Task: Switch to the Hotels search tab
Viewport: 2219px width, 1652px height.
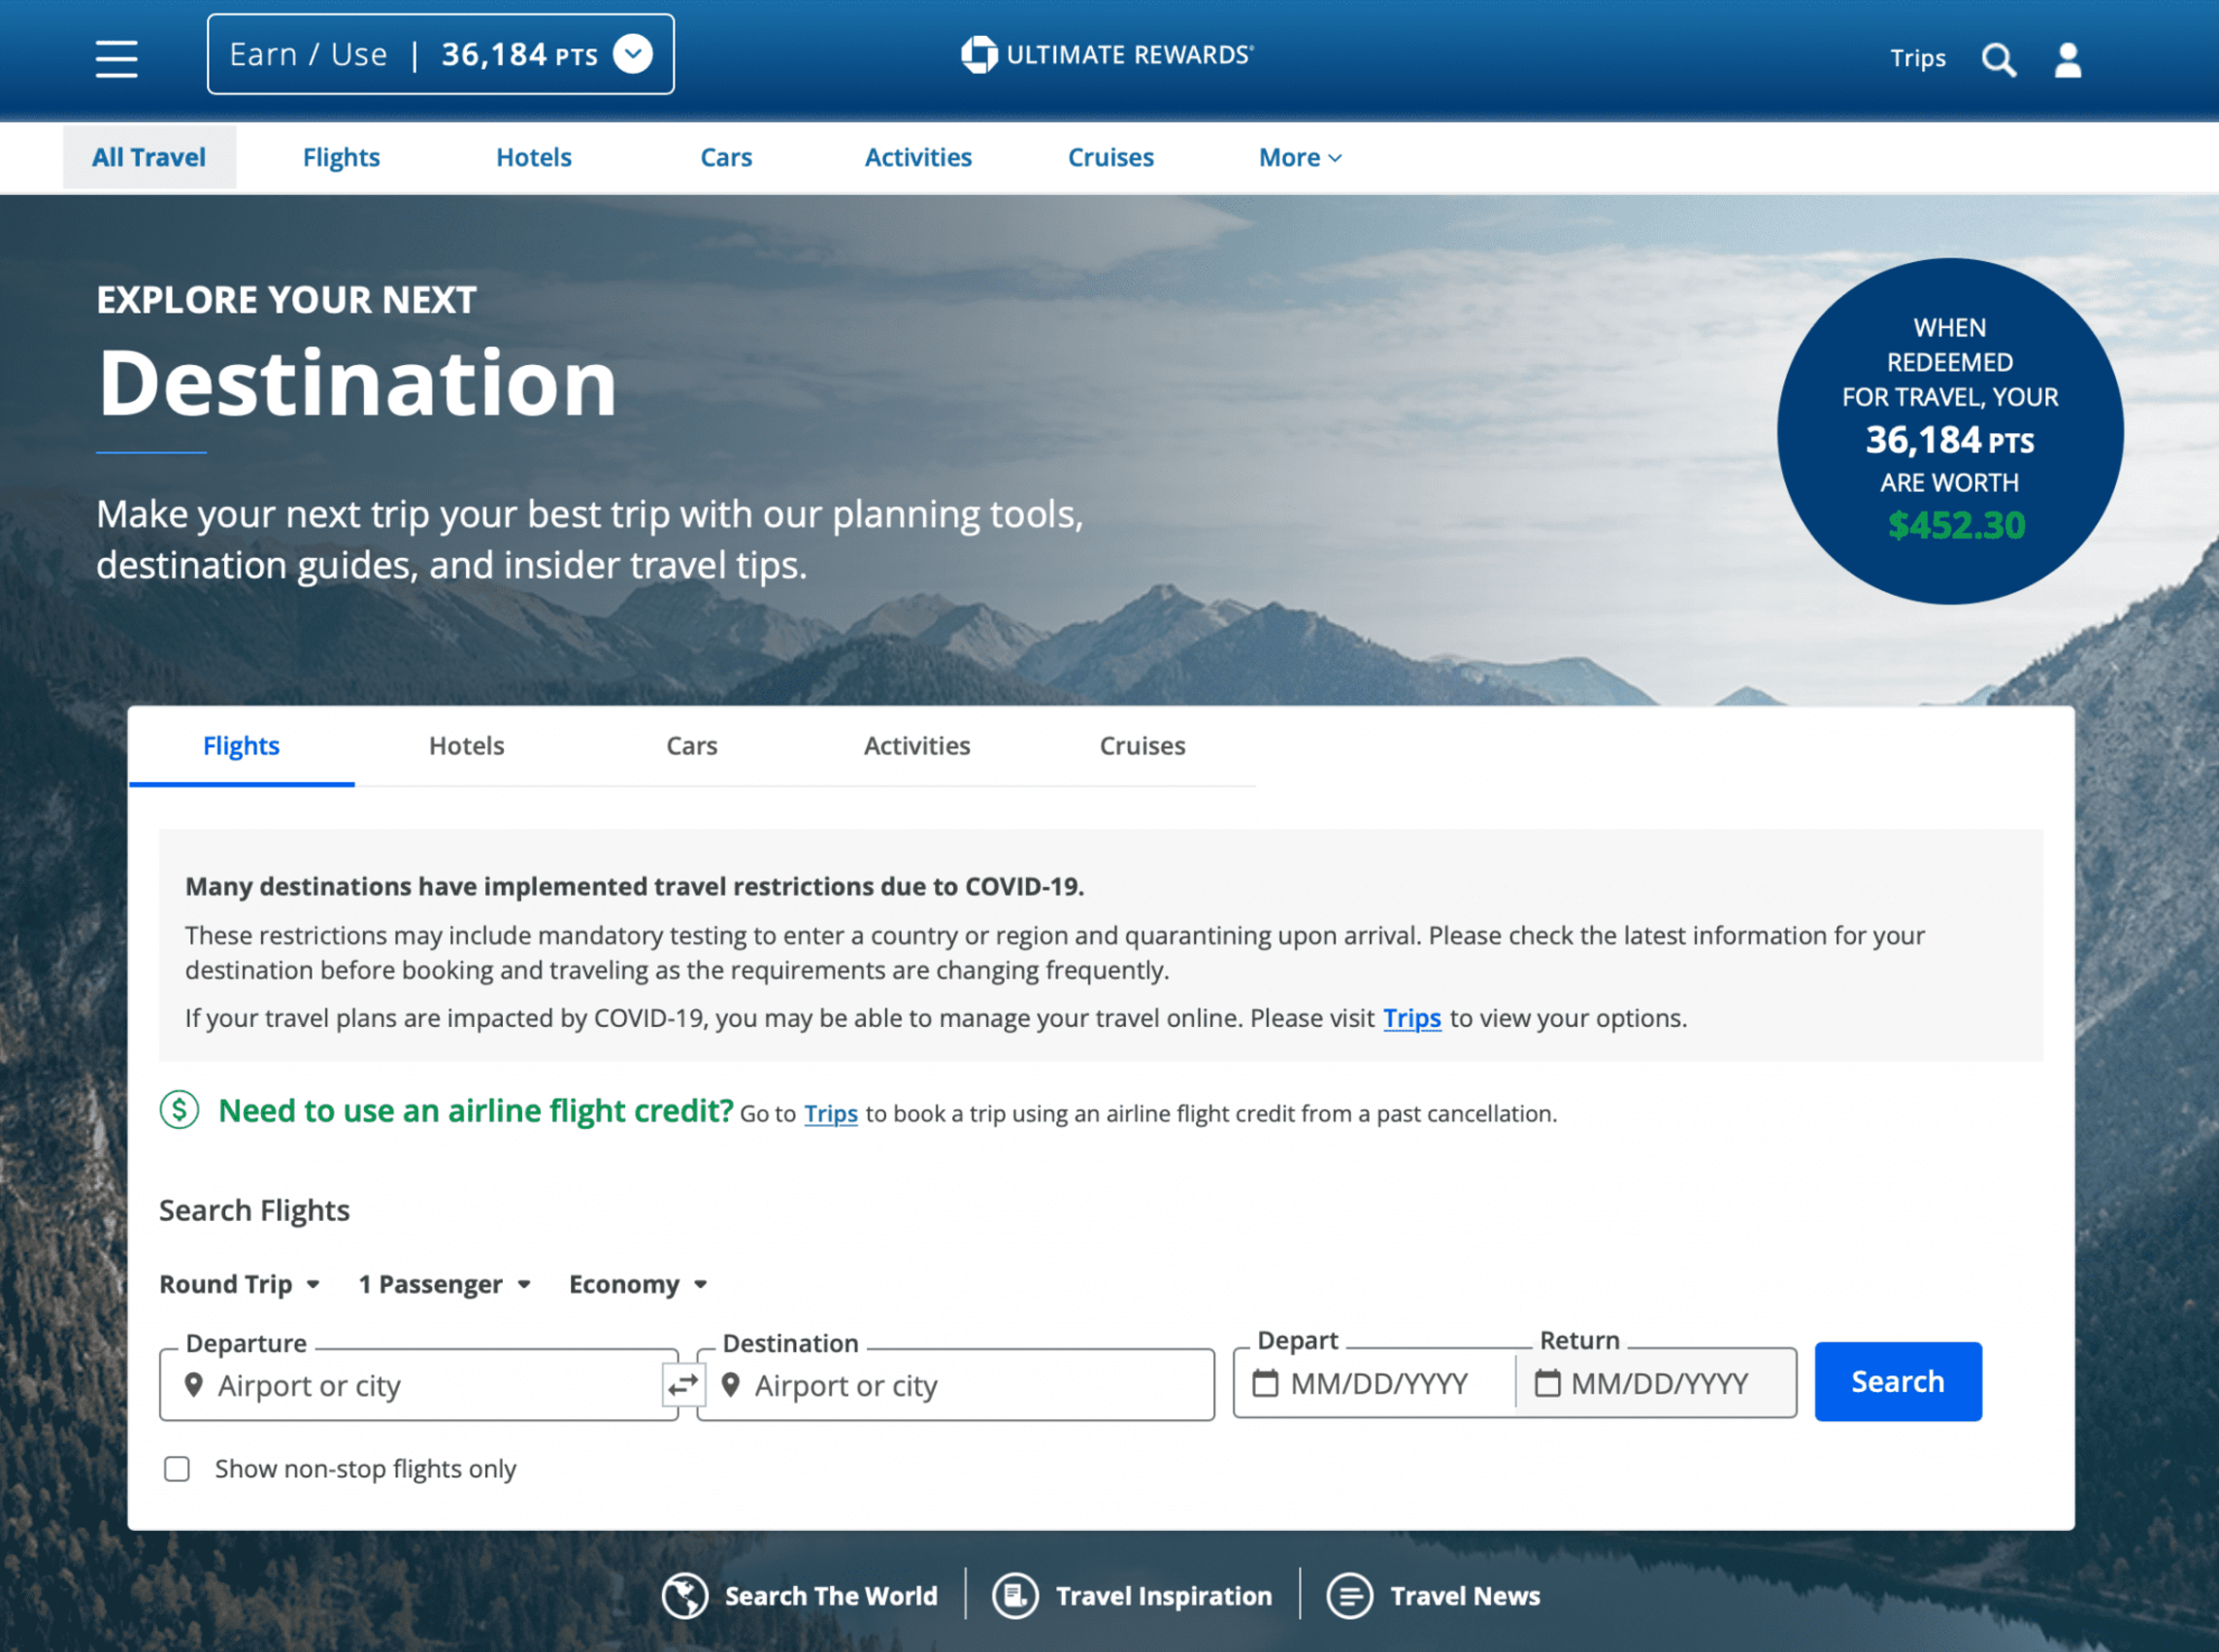Action: tap(466, 746)
